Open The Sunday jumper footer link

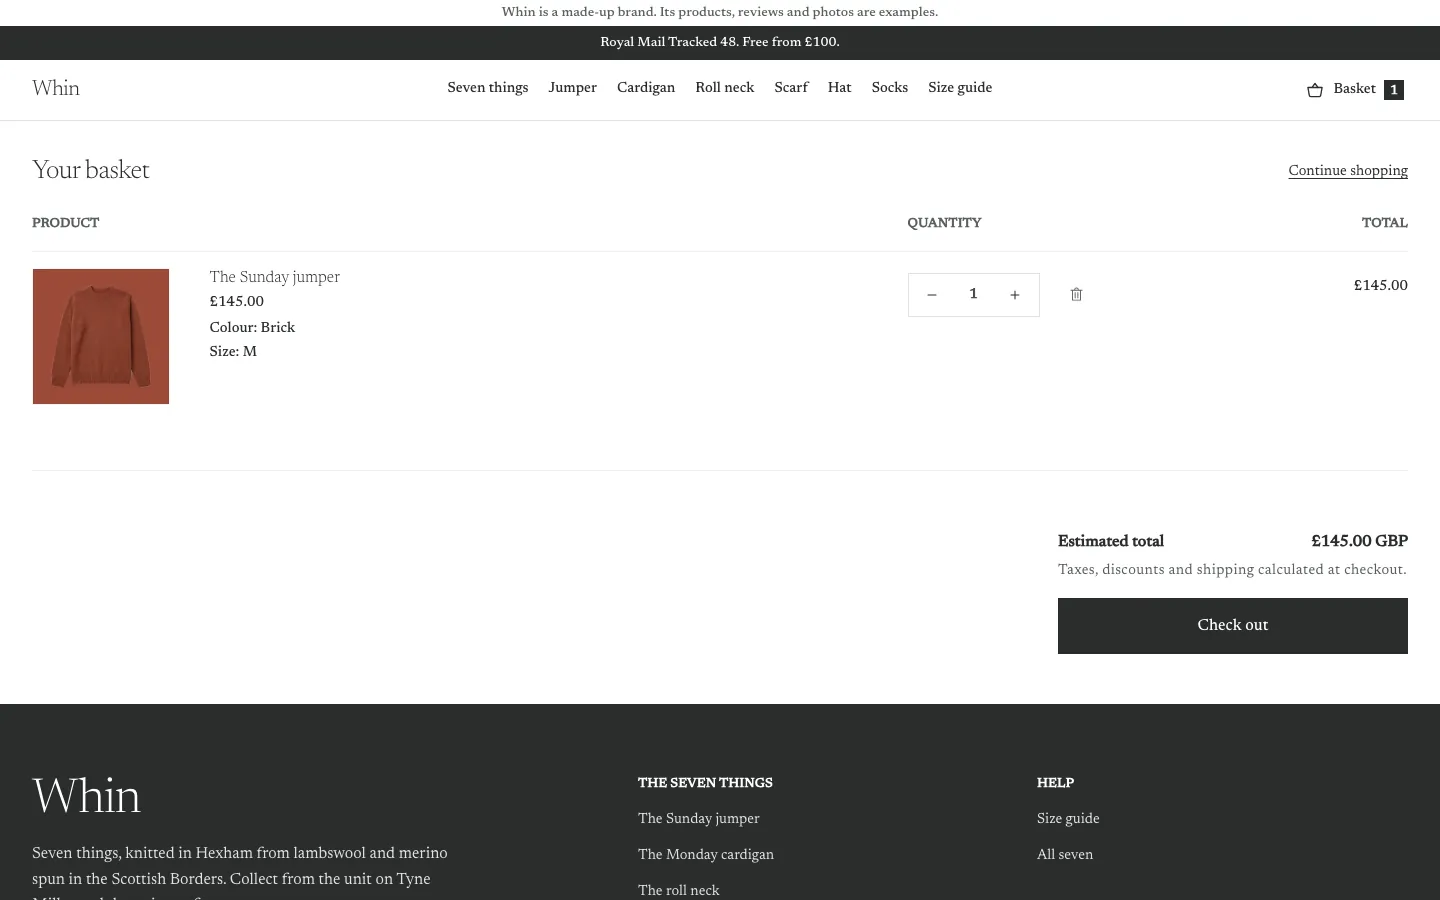699,818
